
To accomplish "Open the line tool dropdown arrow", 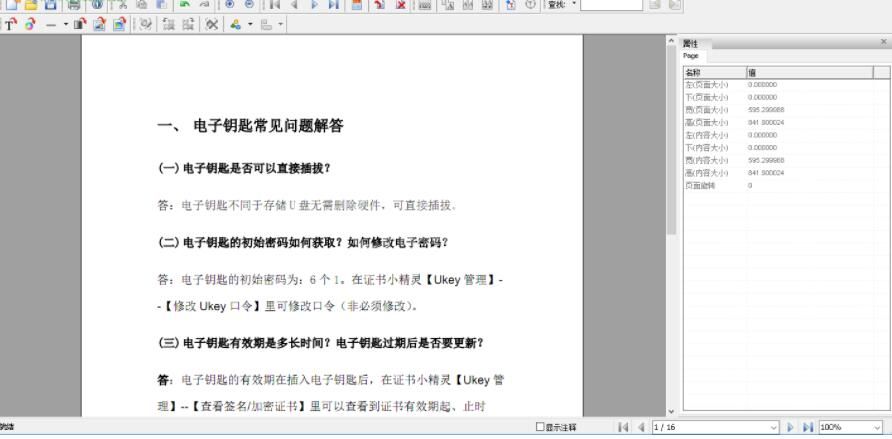I will coord(66,24).
